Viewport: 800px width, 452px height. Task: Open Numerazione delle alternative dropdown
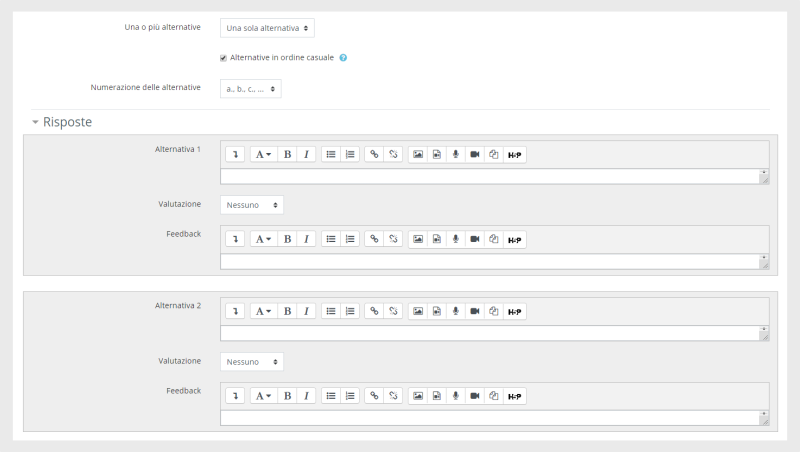251,89
